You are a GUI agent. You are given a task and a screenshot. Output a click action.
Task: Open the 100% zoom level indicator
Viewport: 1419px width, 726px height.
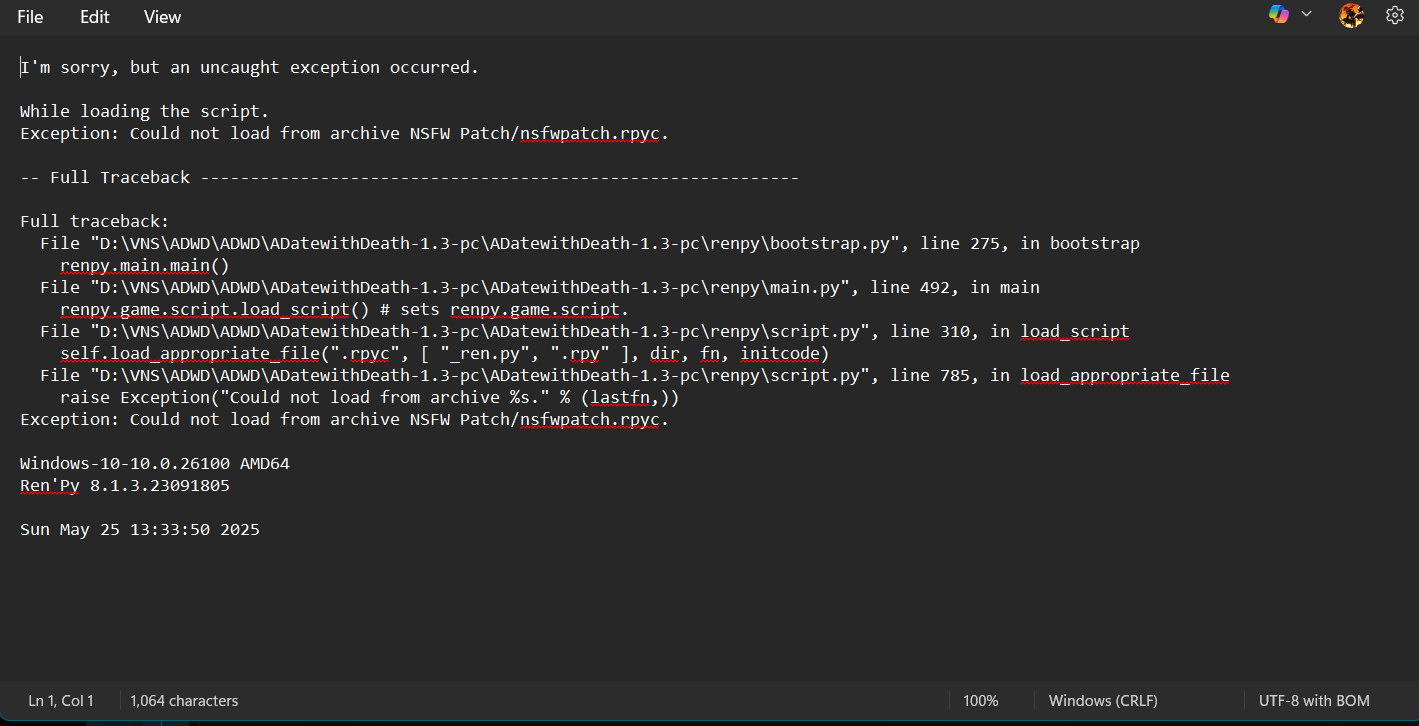point(980,701)
